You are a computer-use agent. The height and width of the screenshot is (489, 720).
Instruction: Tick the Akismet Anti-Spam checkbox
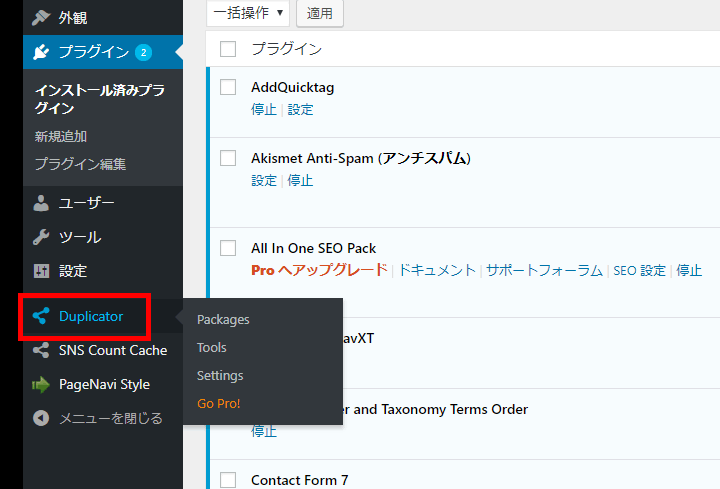click(x=228, y=158)
